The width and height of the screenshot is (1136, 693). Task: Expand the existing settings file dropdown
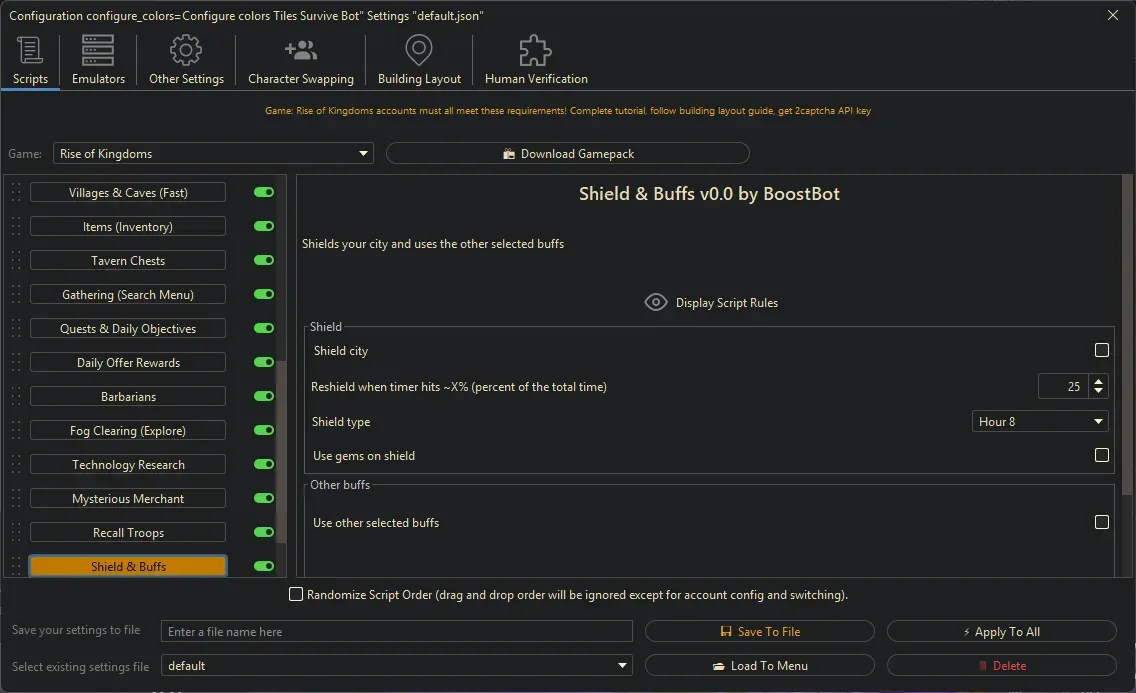tap(621, 665)
